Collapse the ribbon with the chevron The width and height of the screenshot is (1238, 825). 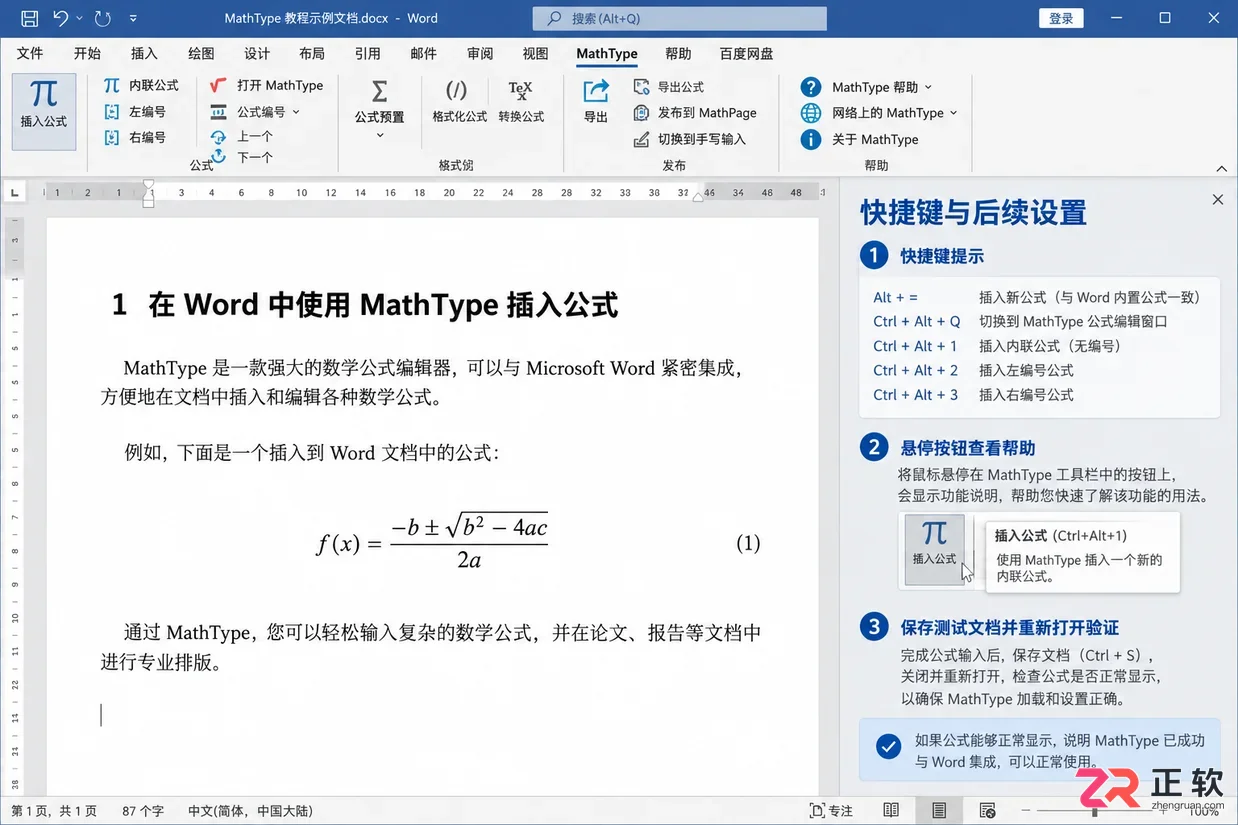click(1221, 168)
